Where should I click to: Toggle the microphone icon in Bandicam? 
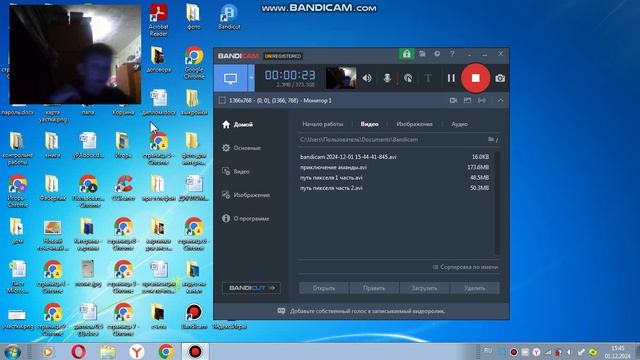click(387, 78)
